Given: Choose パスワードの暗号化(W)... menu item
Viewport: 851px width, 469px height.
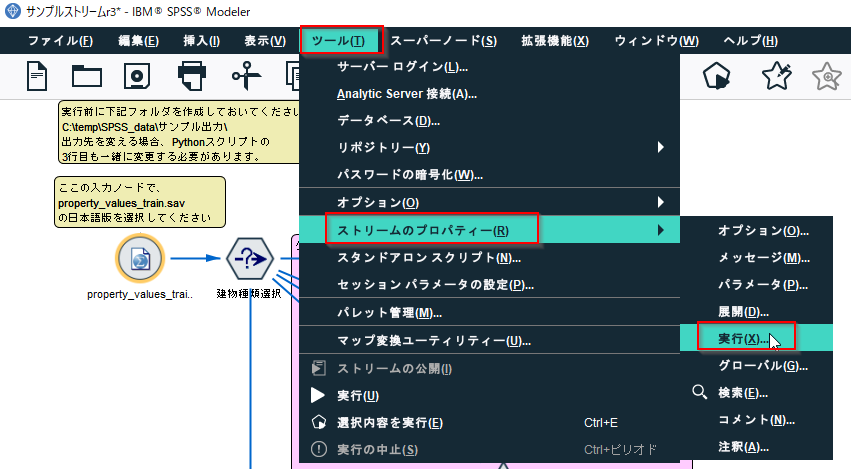Looking at the screenshot, I should pyautogui.click(x=489, y=174).
